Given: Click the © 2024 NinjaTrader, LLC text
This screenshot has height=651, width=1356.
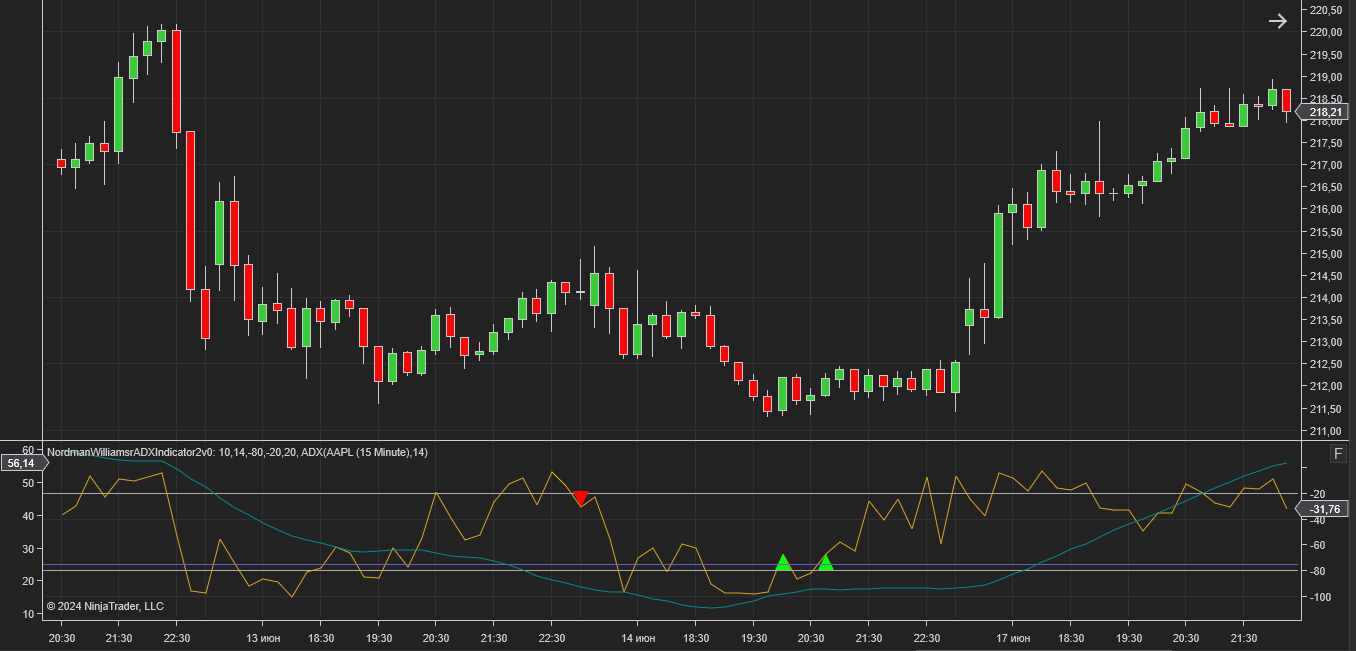Looking at the screenshot, I should [105, 606].
